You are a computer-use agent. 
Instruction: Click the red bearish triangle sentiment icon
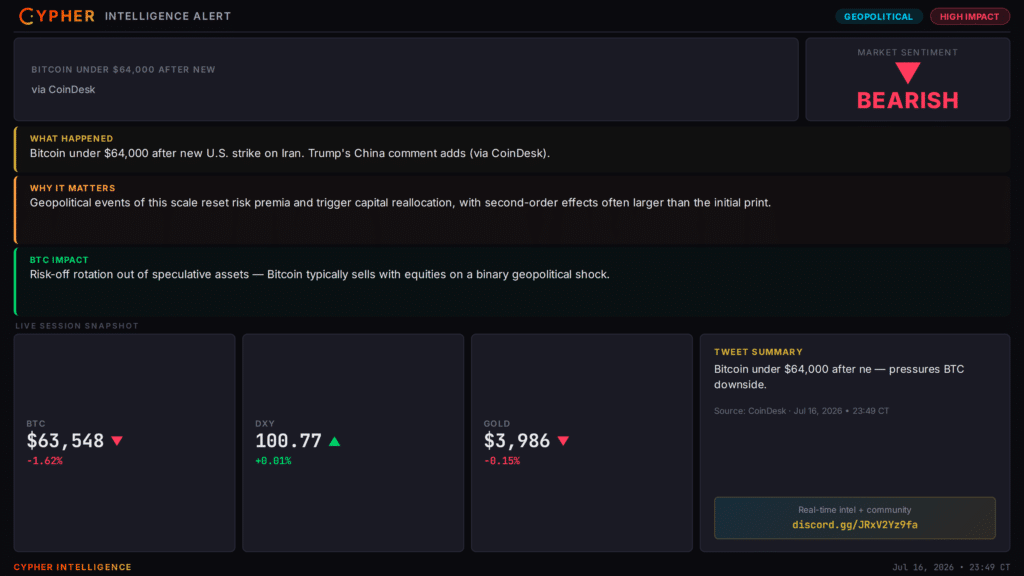907,72
